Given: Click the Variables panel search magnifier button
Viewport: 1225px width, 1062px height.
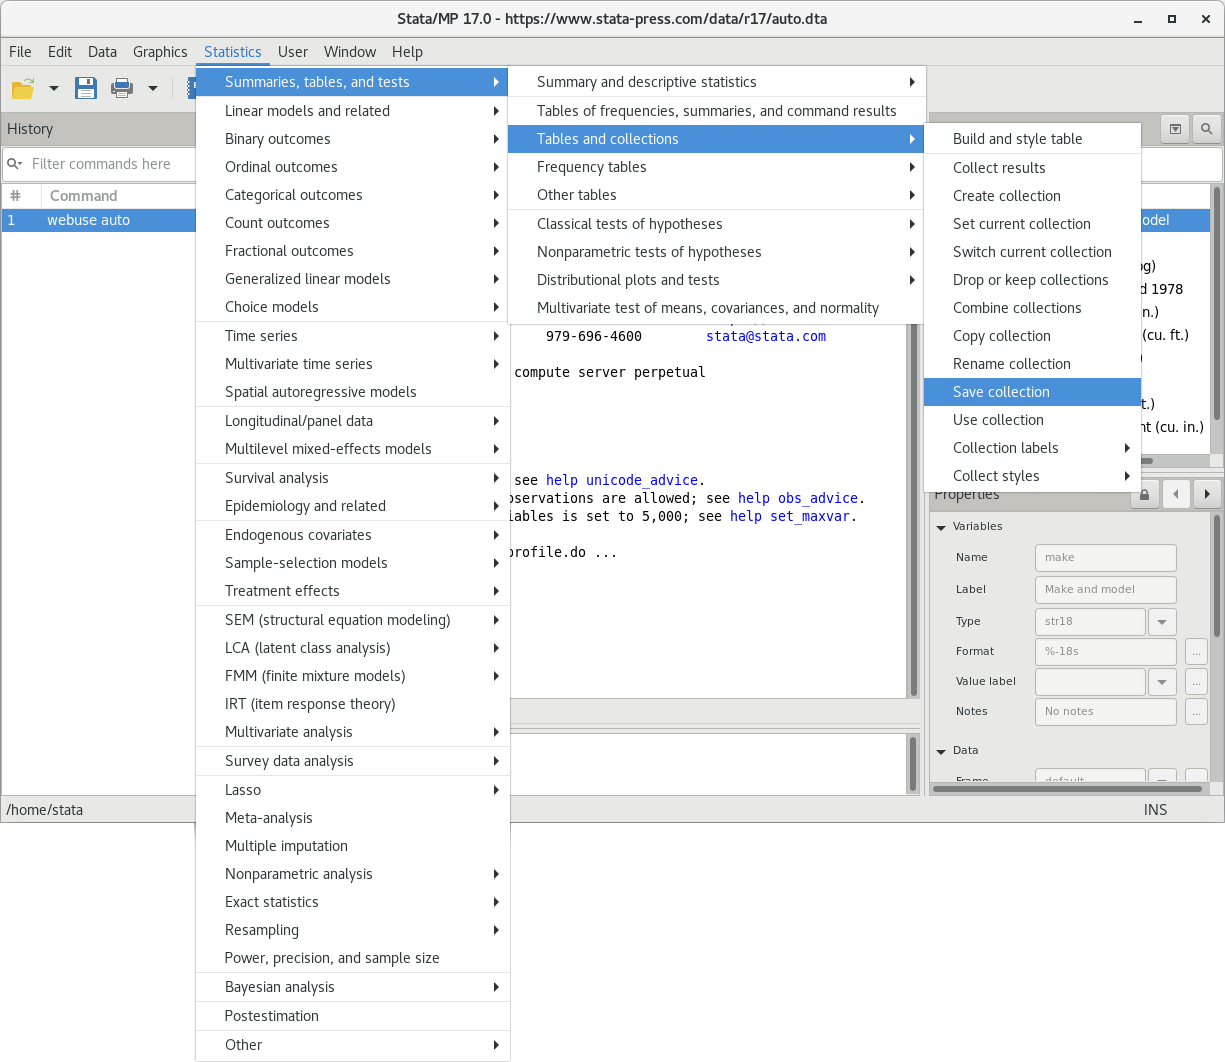Looking at the screenshot, I should (1207, 129).
